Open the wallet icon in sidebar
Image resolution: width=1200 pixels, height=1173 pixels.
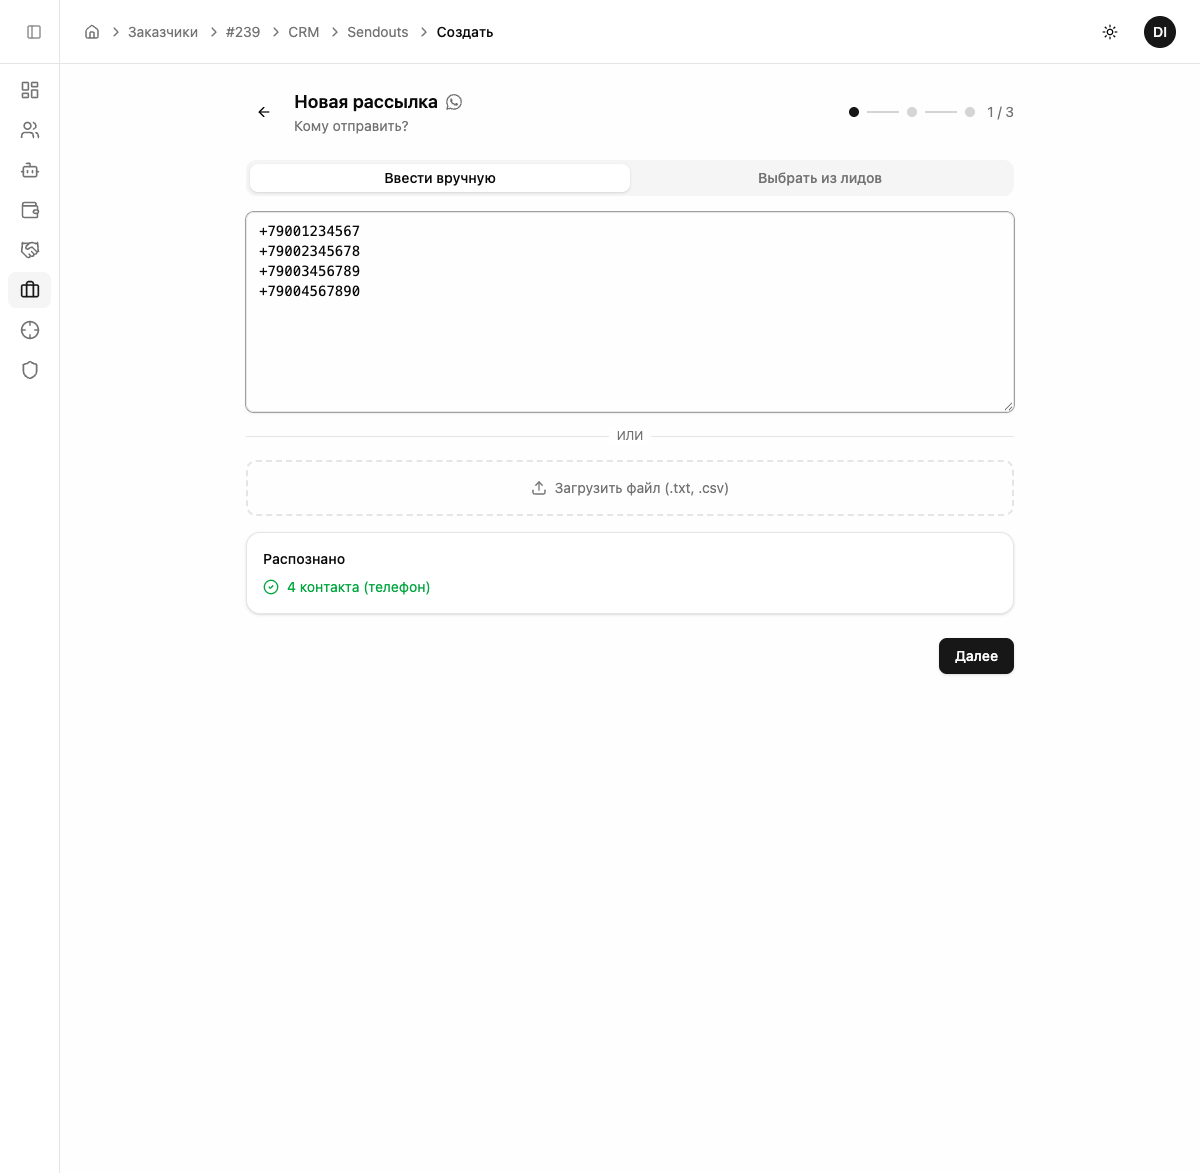click(x=30, y=210)
